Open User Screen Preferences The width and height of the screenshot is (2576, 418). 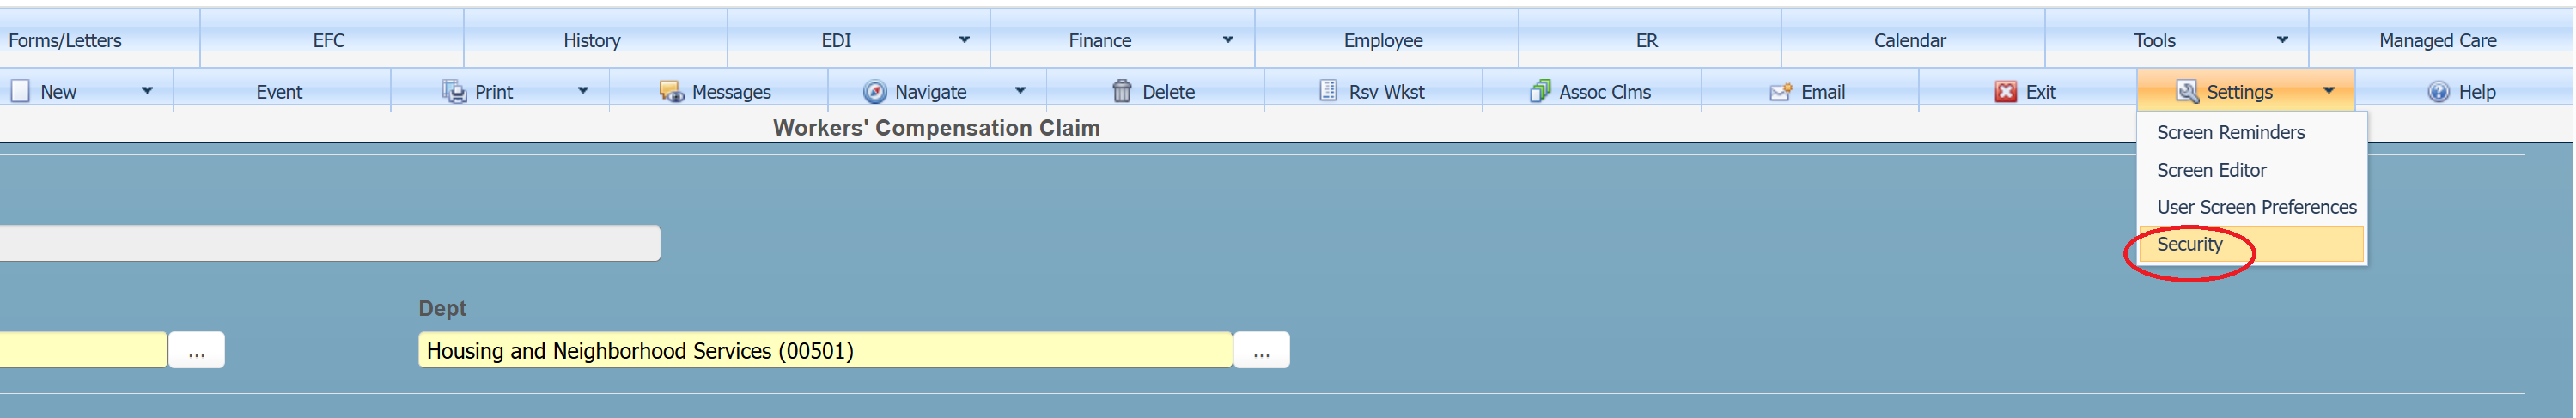[x=2256, y=207]
